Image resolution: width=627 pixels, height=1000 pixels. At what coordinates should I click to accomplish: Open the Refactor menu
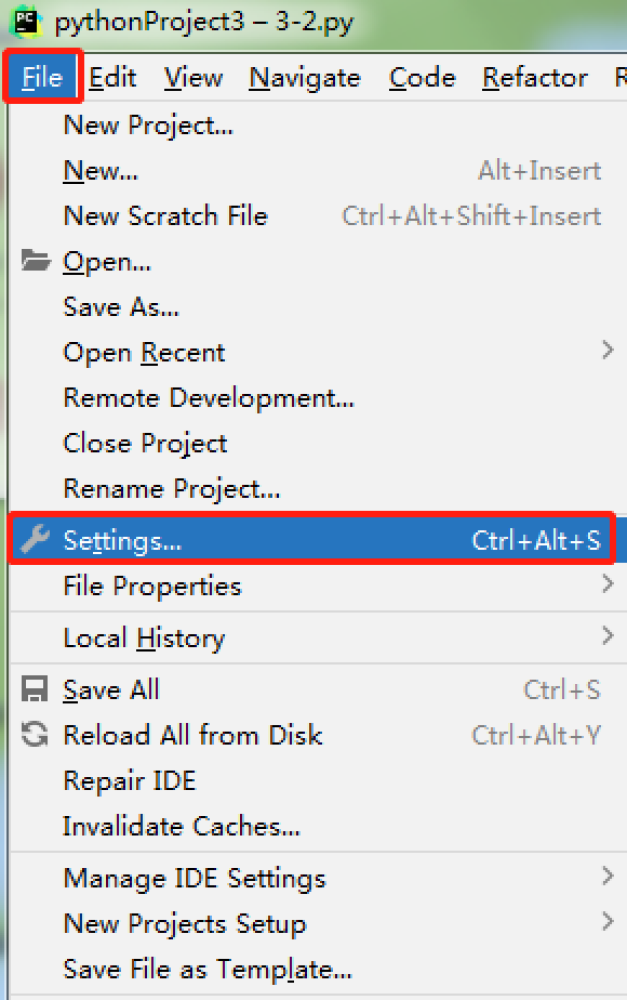tap(535, 78)
